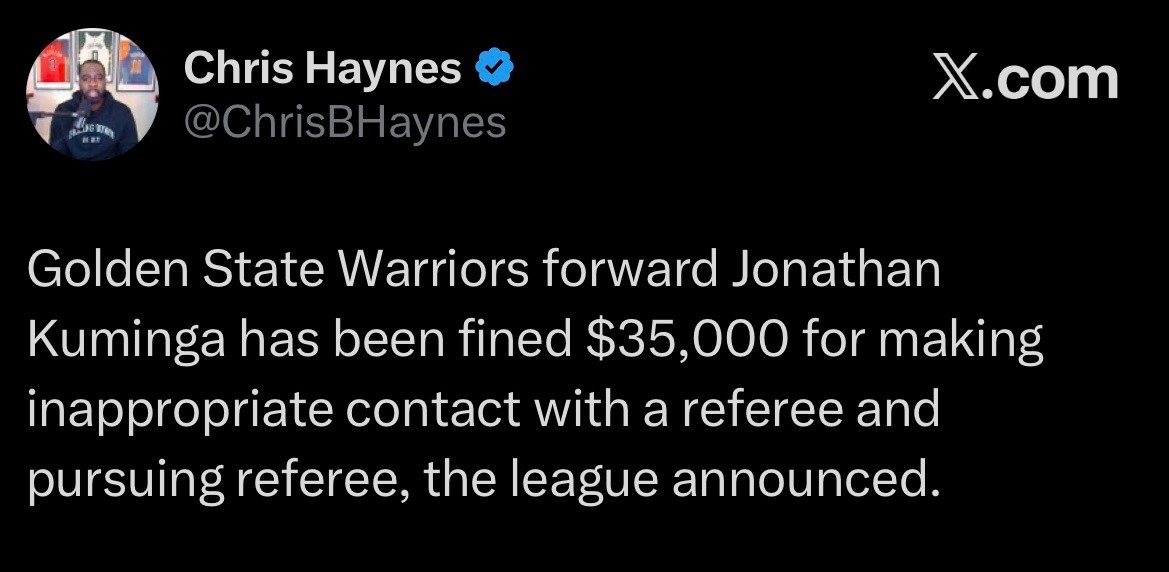1169x572 pixels.
Task: Click the word 'inappropriate' in the tweet
Action: tap(159, 411)
